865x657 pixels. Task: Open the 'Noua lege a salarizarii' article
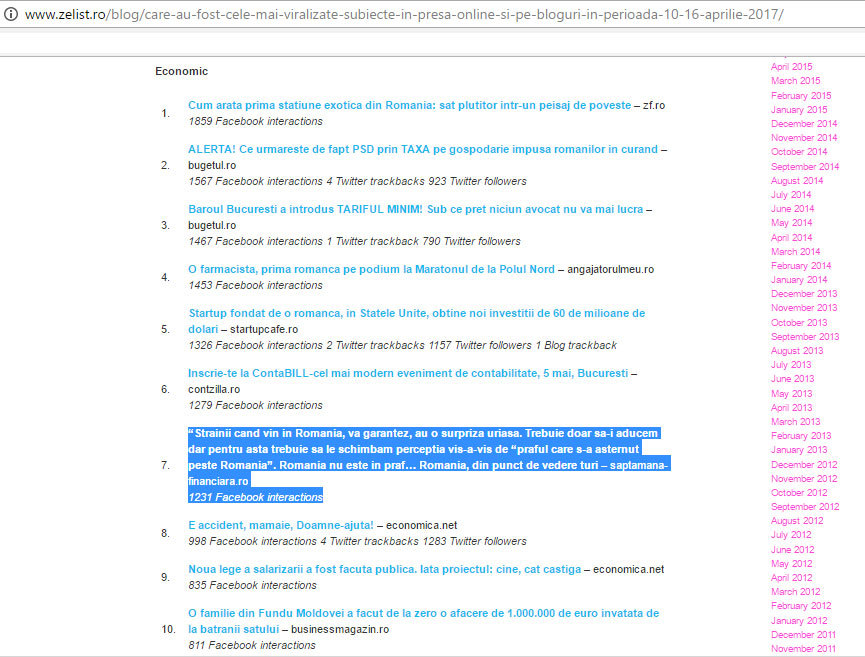click(384, 569)
